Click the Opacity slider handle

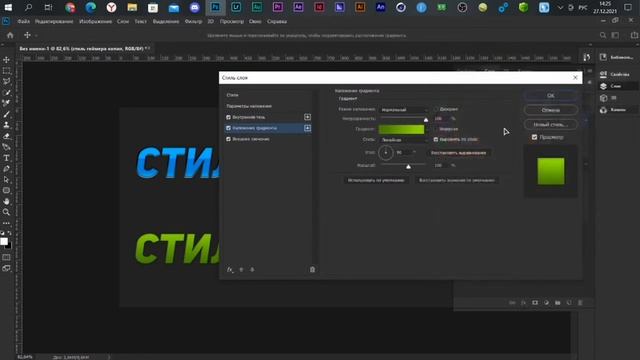426,120
